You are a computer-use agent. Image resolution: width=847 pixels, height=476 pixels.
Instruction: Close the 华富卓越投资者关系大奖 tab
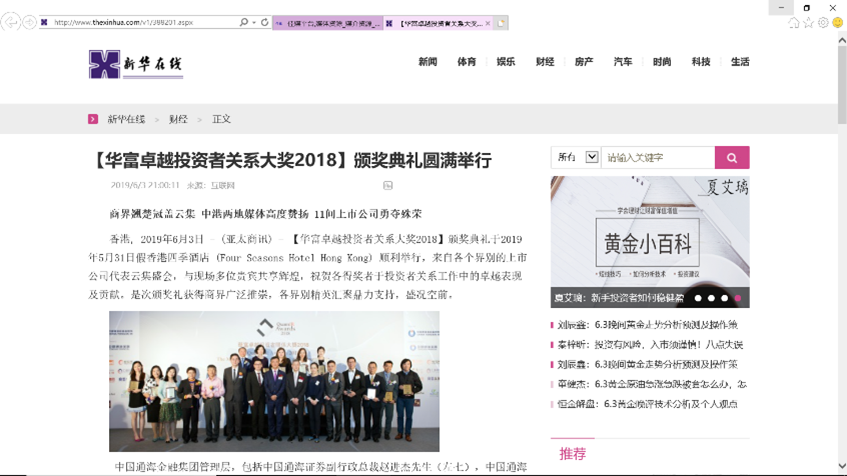point(488,23)
